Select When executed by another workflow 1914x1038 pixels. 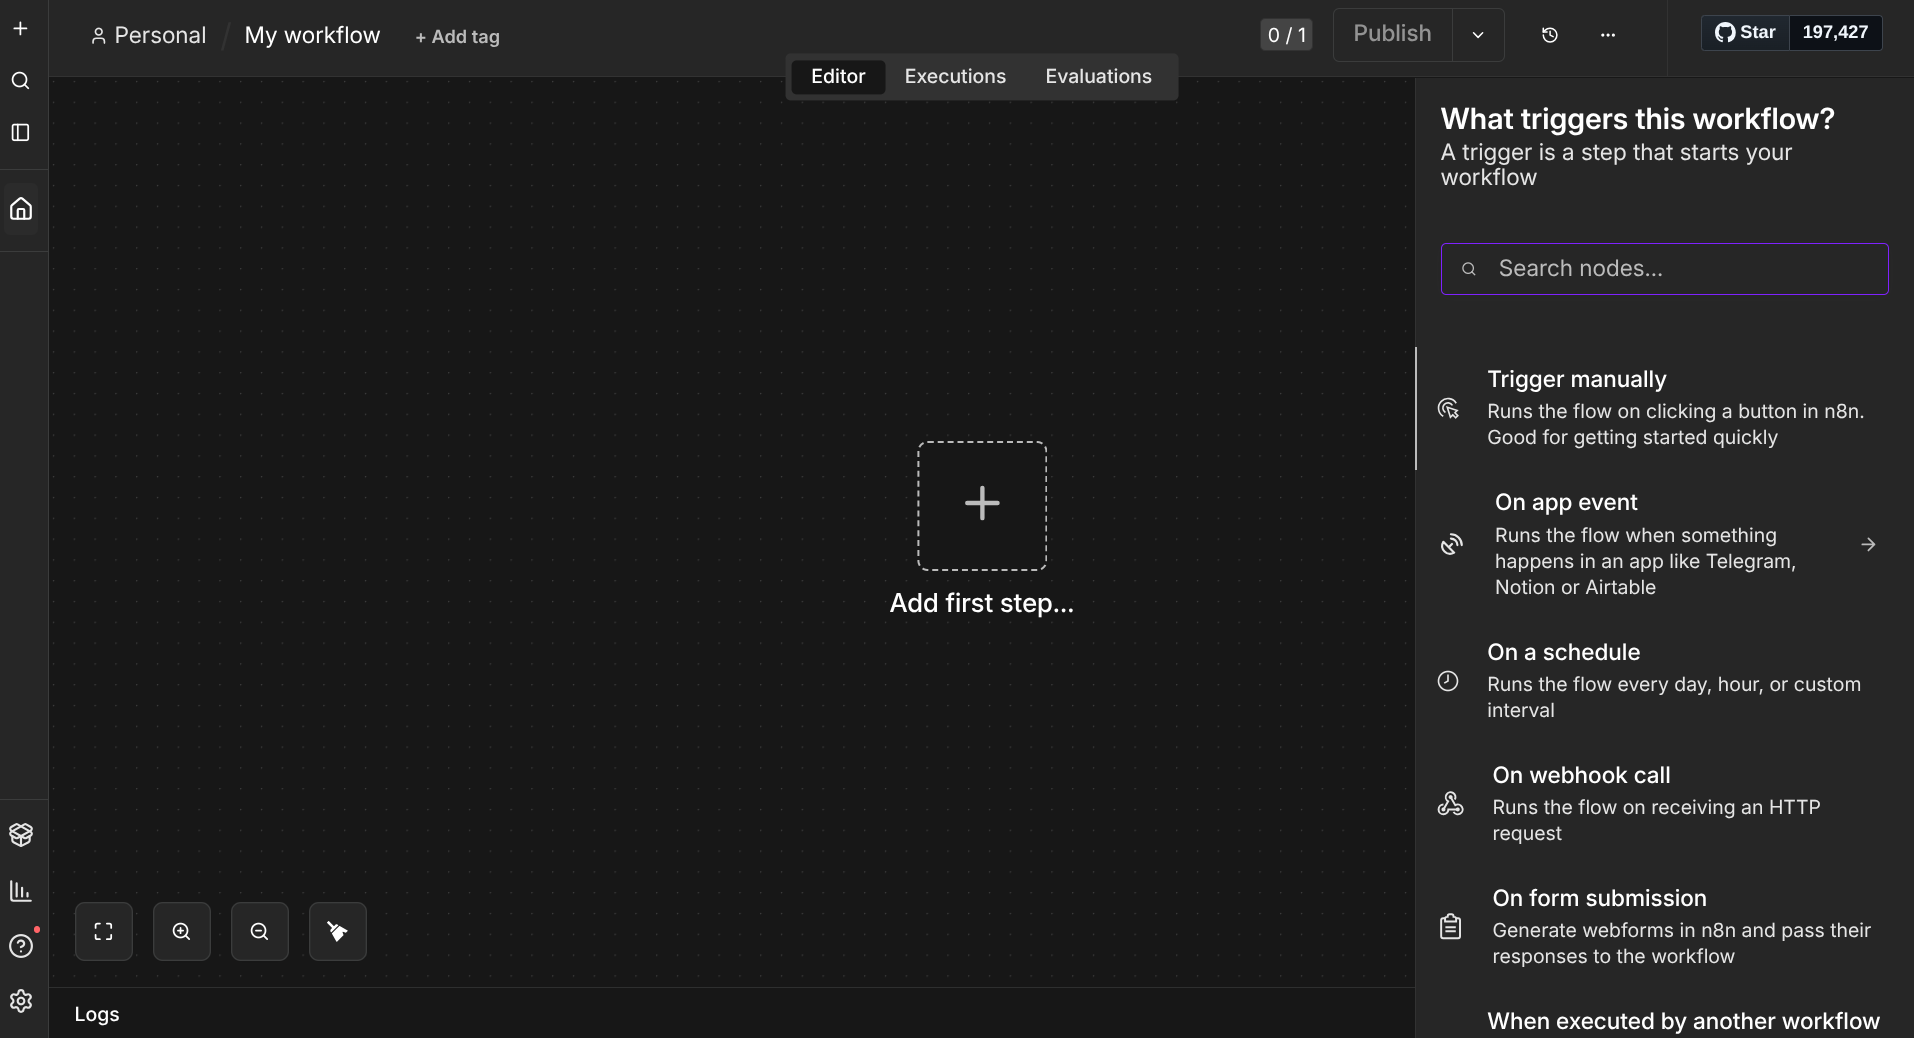click(x=1683, y=1021)
